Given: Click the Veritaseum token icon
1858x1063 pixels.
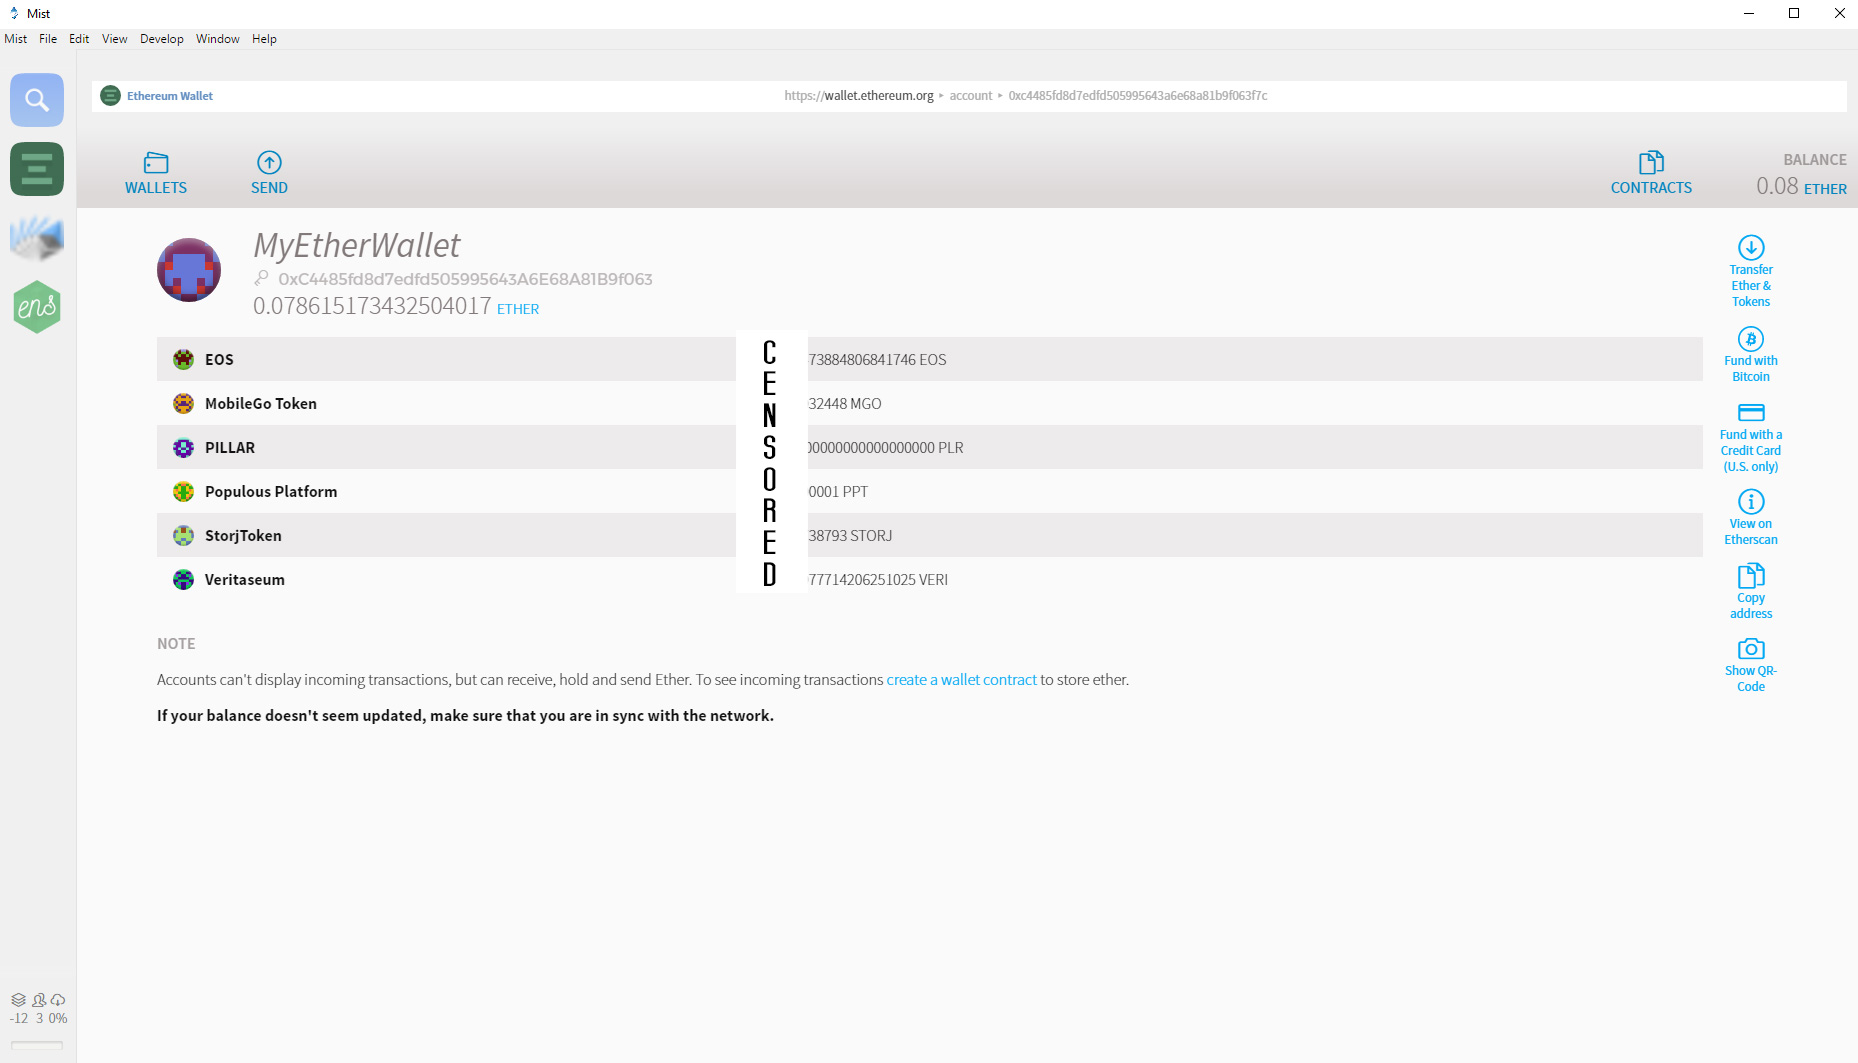Looking at the screenshot, I should pyautogui.click(x=183, y=580).
